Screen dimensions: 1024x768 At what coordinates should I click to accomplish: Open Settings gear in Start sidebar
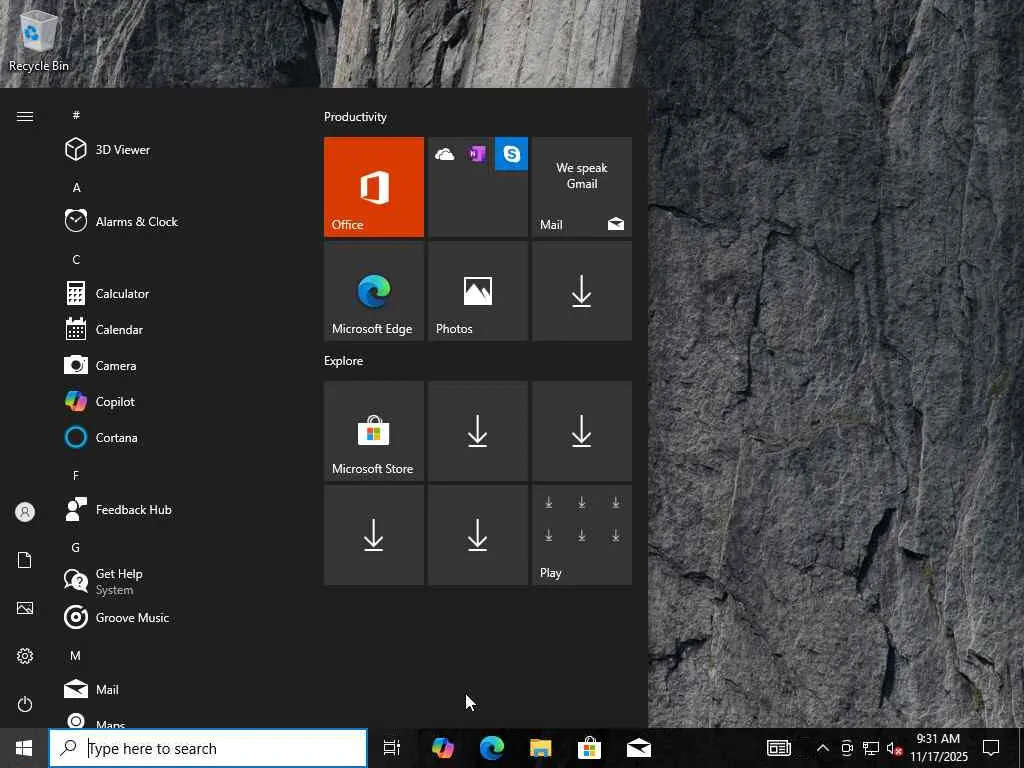tap(25, 656)
